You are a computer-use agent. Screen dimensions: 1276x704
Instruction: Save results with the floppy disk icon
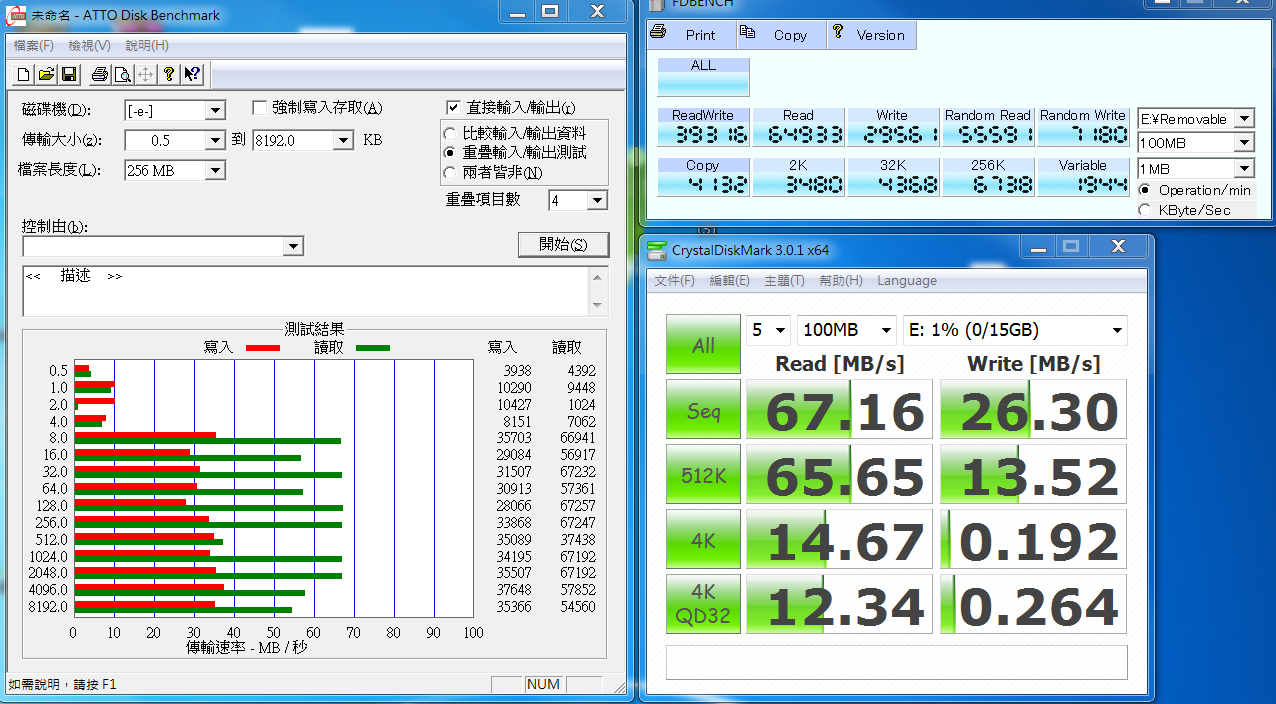click(x=69, y=74)
